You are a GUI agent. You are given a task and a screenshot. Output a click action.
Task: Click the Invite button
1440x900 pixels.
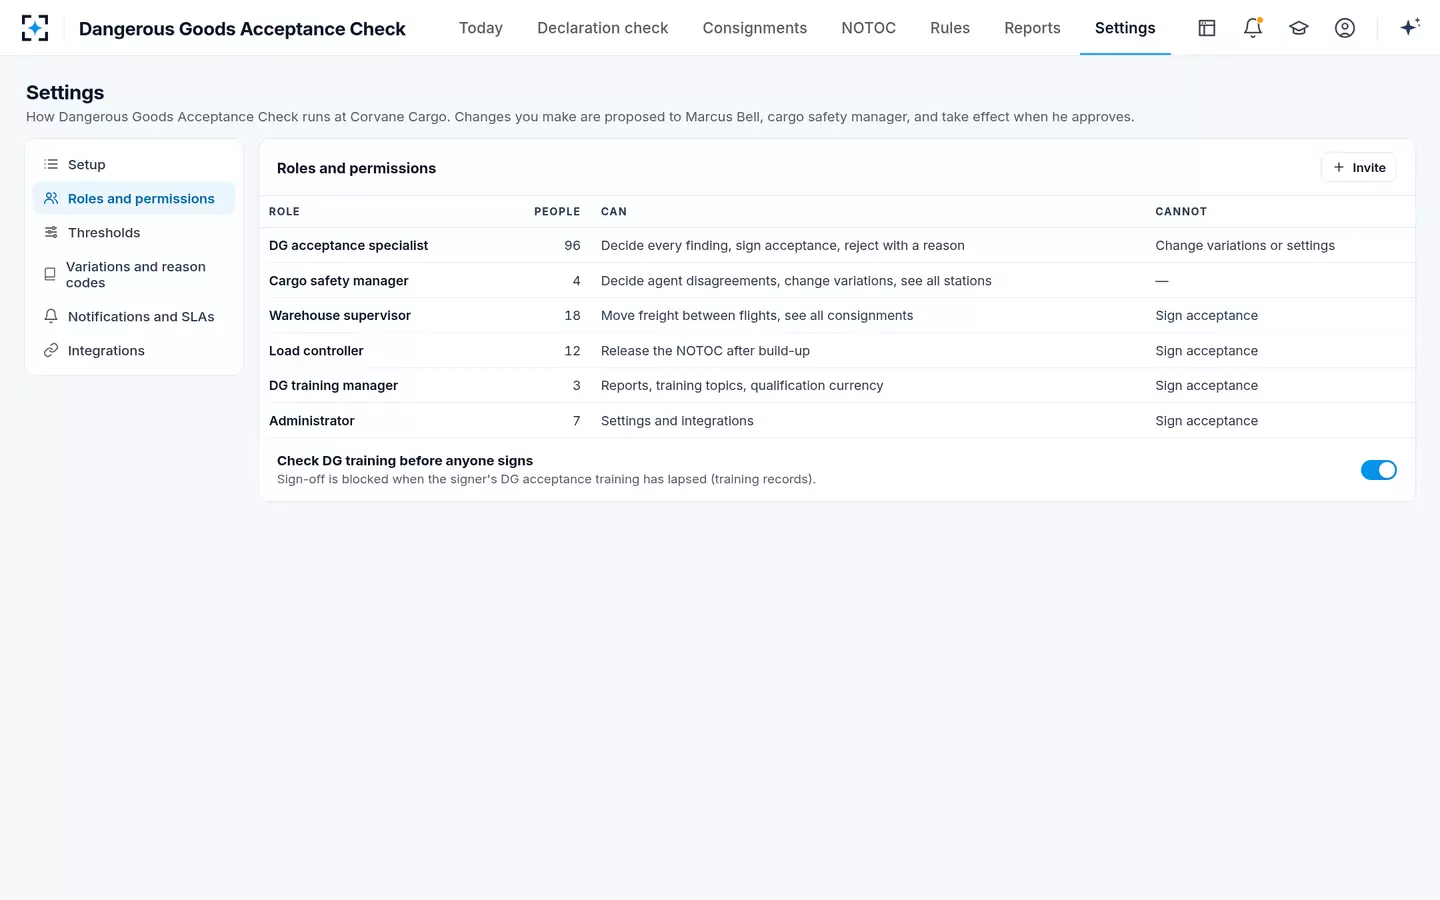click(x=1359, y=167)
